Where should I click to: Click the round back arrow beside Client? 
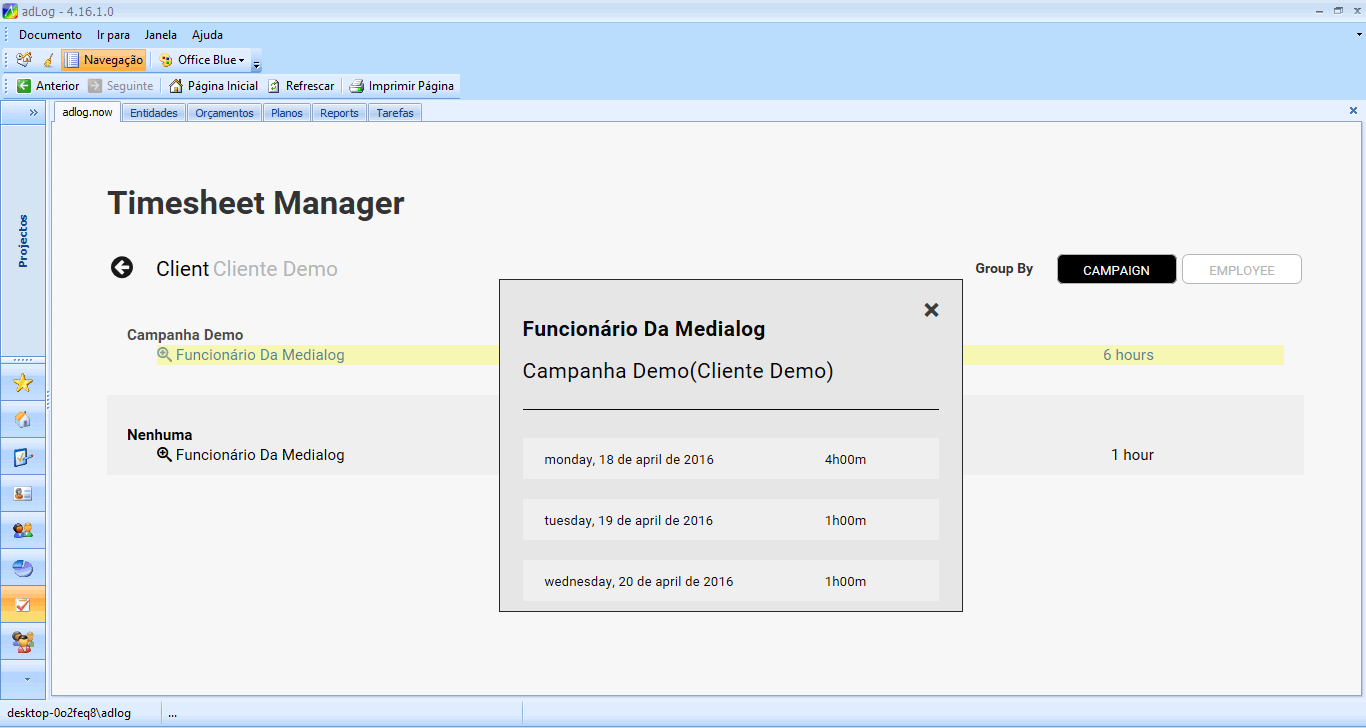click(122, 268)
